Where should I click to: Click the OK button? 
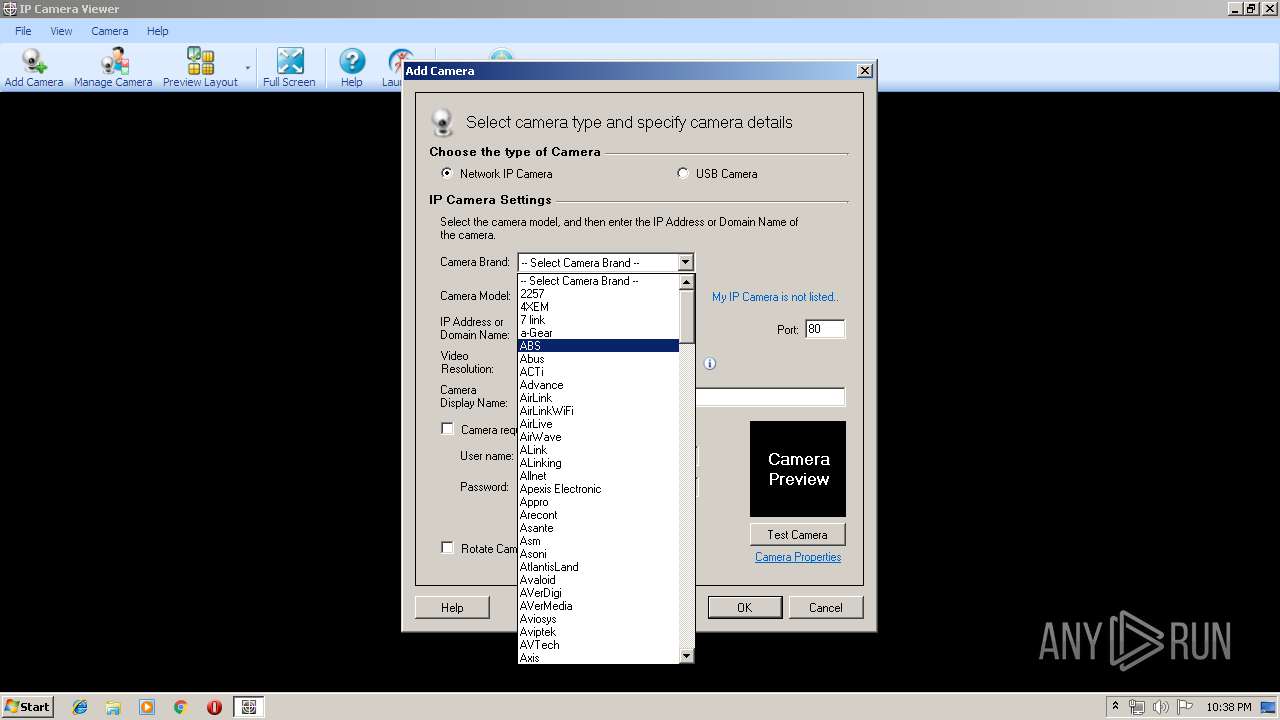coord(744,607)
